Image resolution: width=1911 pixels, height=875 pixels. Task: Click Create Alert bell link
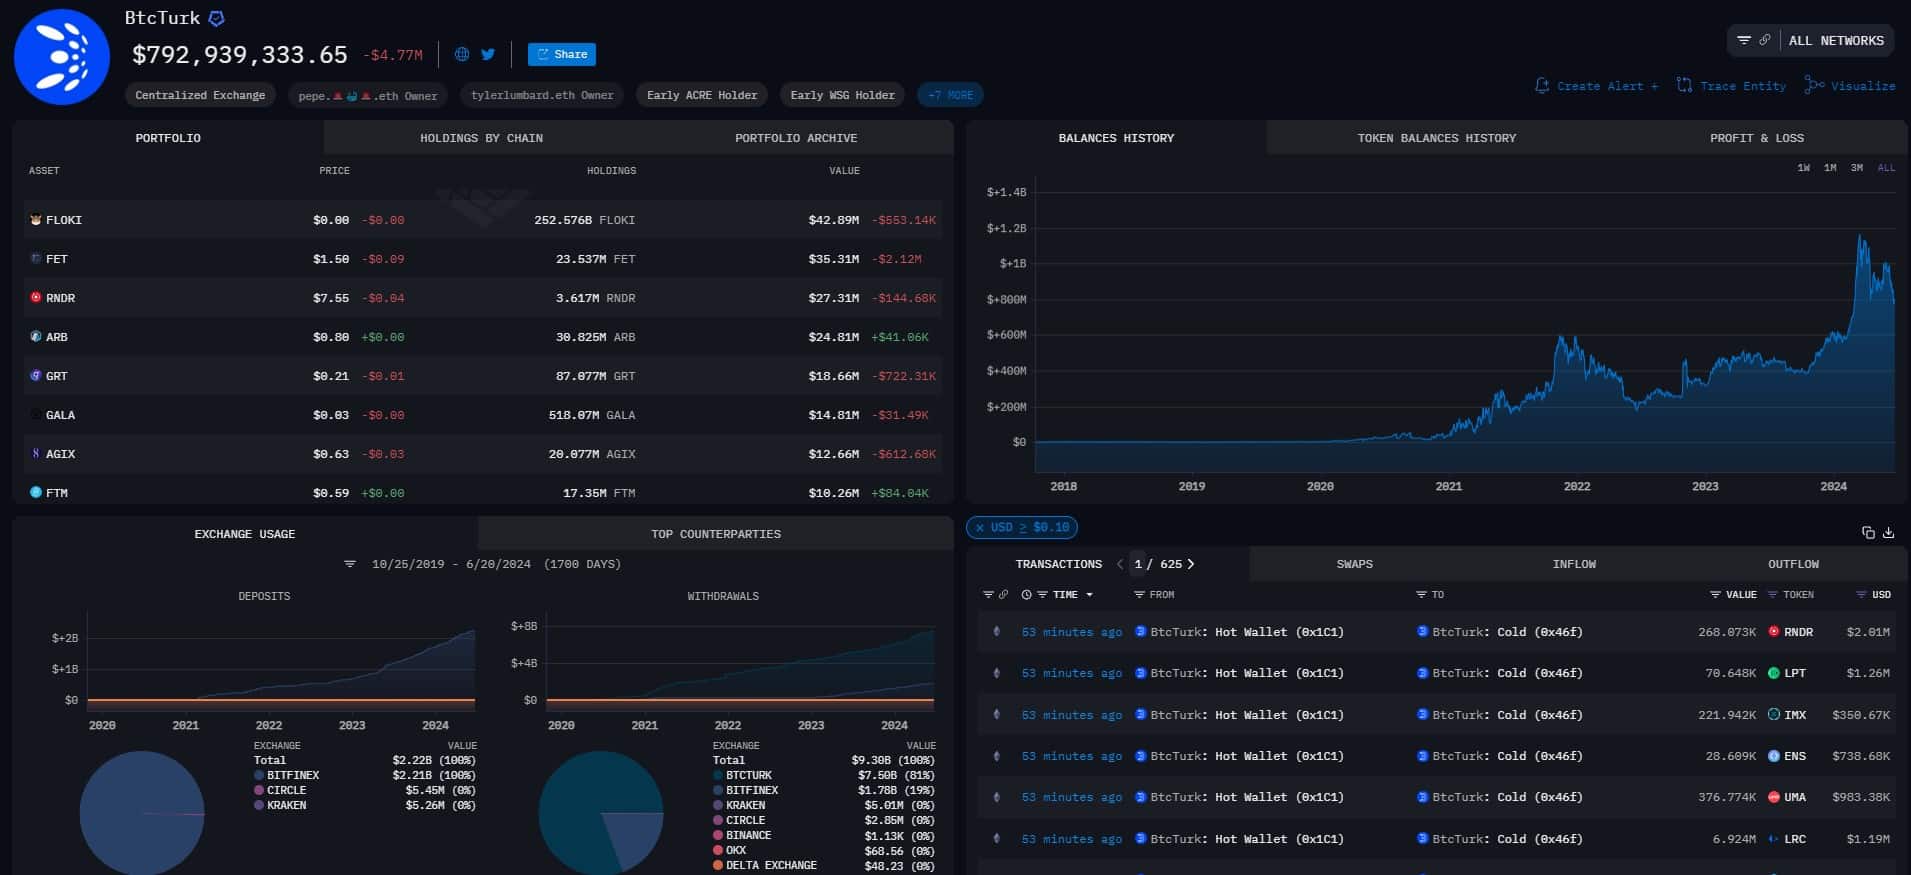pyautogui.click(x=1596, y=86)
